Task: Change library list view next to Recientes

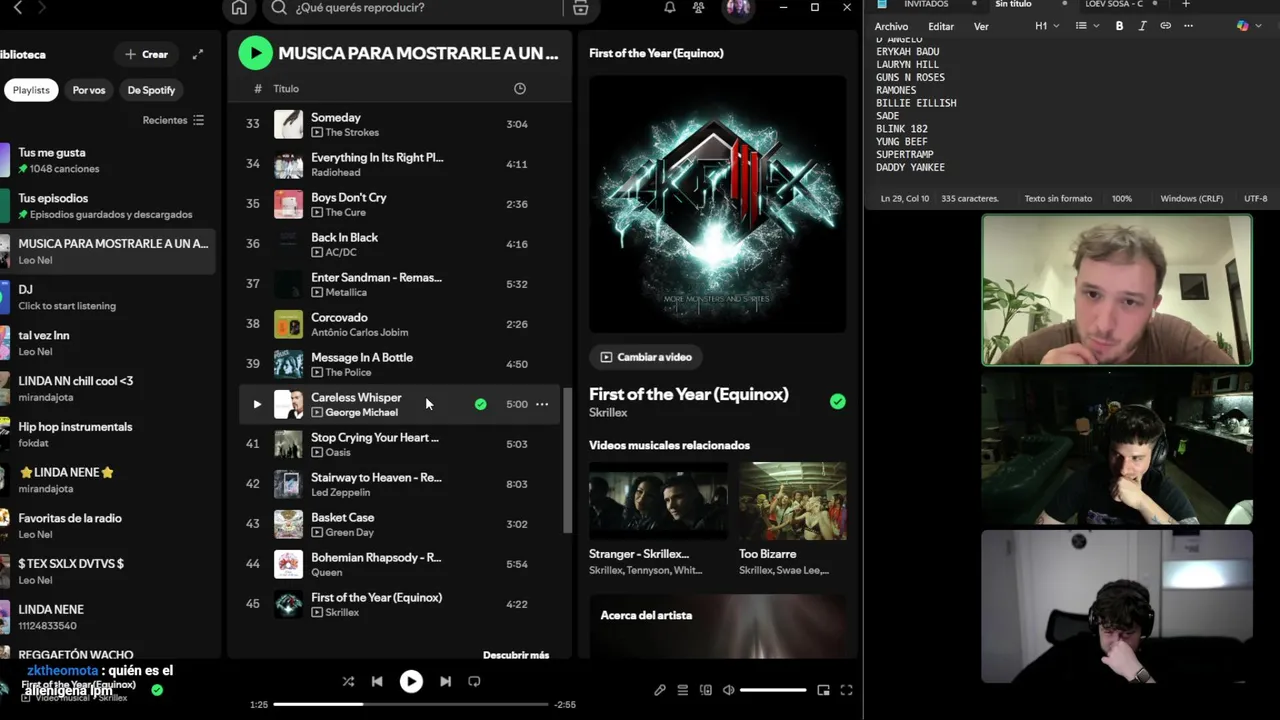Action: tap(198, 120)
